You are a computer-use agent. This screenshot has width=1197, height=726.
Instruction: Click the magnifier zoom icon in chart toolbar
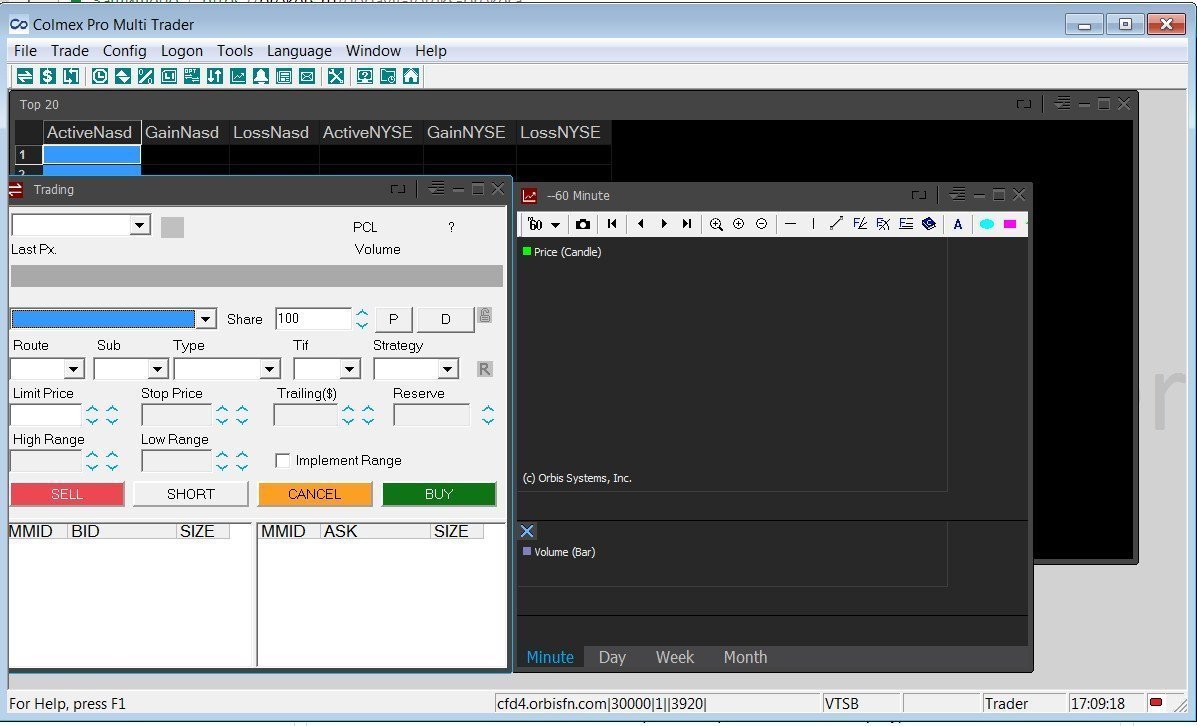[x=716, y=224]
